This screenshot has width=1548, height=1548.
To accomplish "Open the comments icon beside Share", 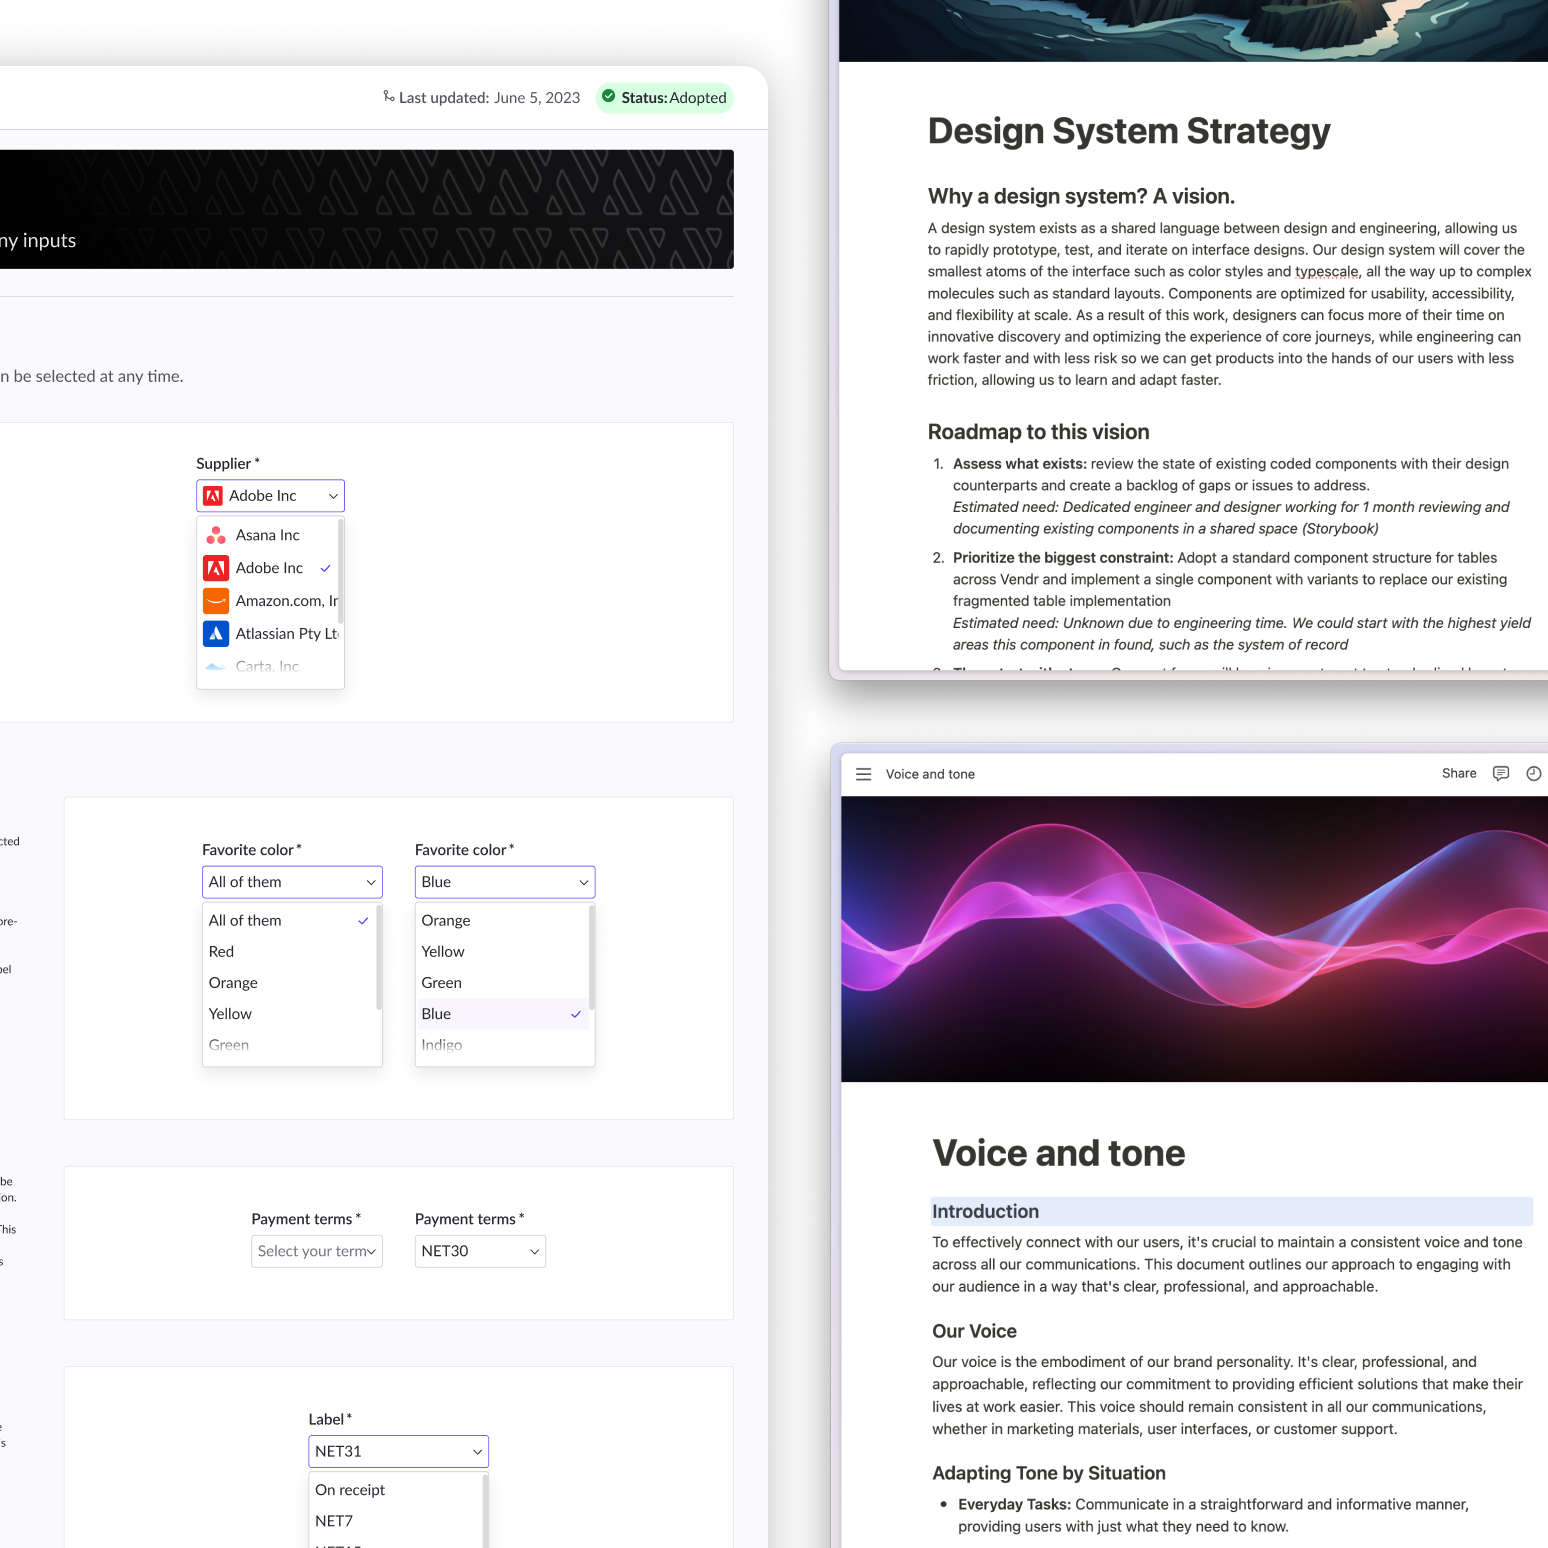I will 1500,773.
